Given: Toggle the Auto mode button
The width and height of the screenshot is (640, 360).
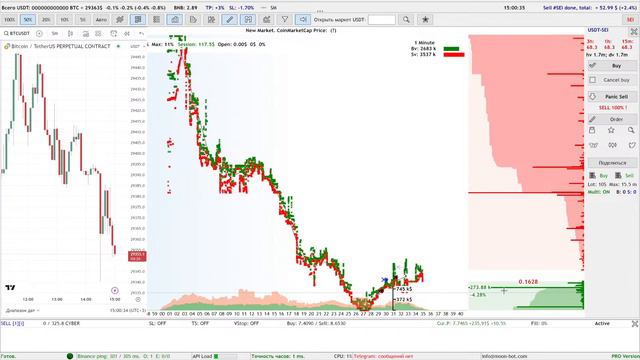Looking at the screenshot, I should [101, 20].
